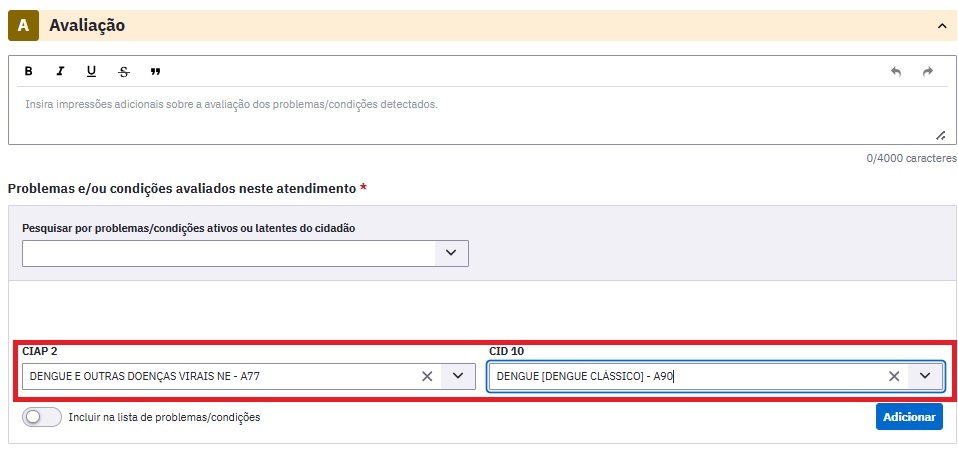This screenshot has width=958, height=449.
Task: Undo last edit in text editor
Action: pyautogui.click(x=896, y=71)
